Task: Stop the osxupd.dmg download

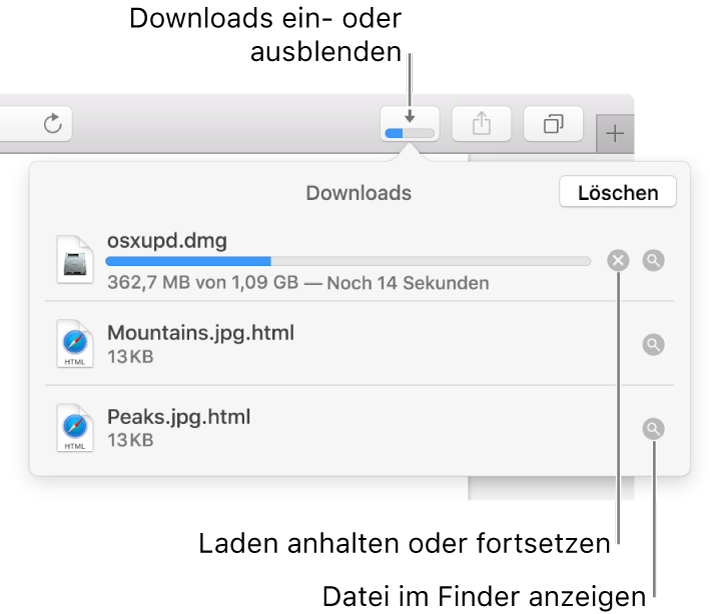Action: [x=618, y=260]
